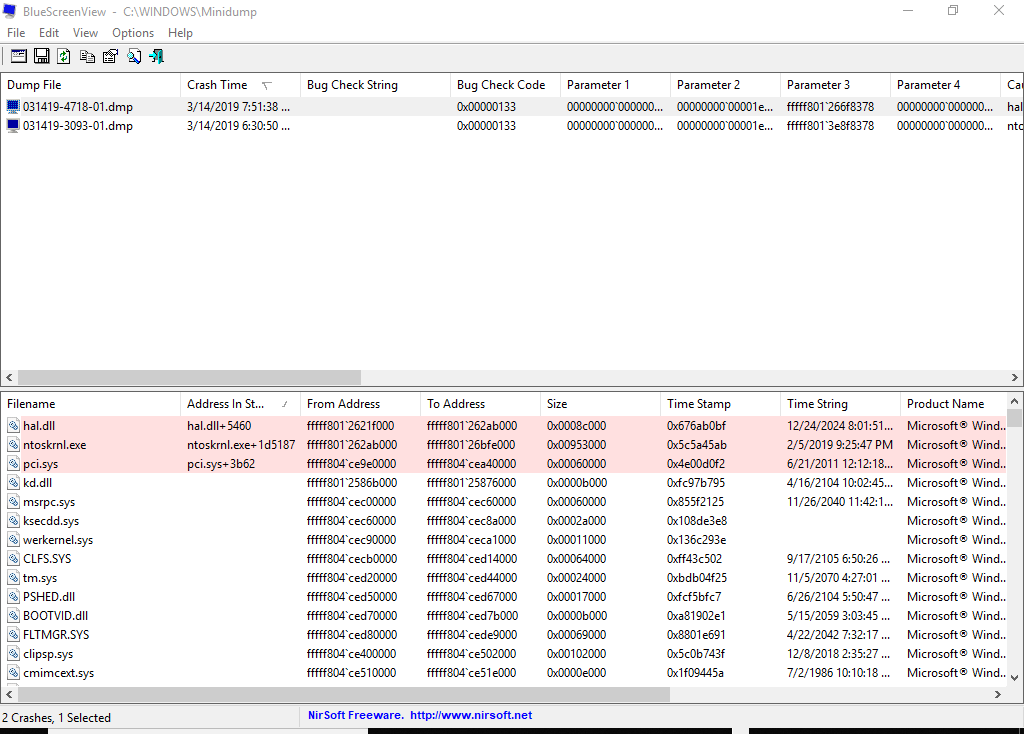Sort by the Parameter 1 column header

pyautogui.click(x=615, y=85)
